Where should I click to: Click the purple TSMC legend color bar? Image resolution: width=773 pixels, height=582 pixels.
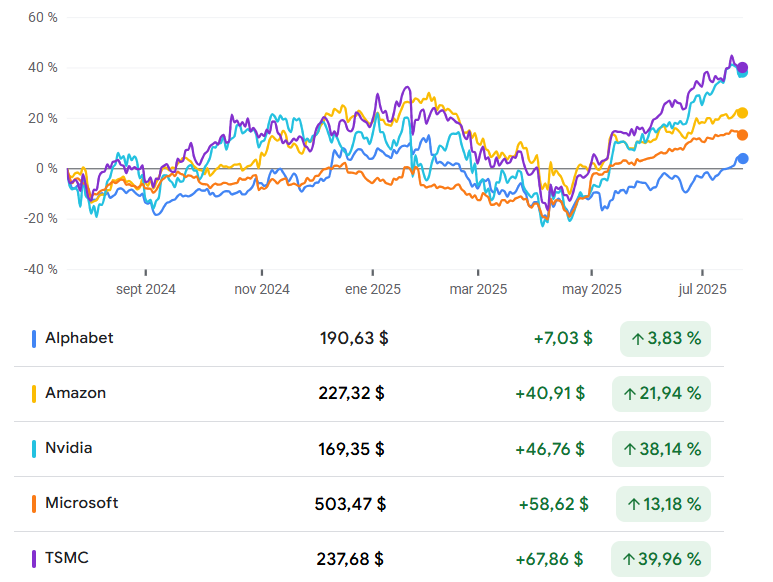(34, 559)
